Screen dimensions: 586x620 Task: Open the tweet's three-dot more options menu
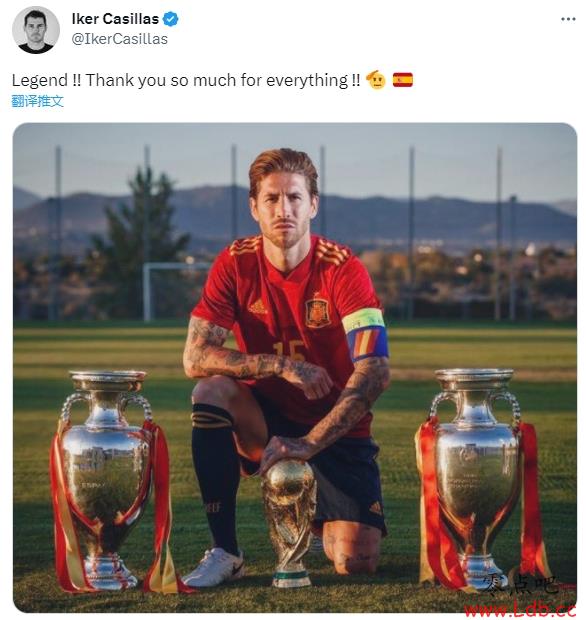[x=568, y=19]
